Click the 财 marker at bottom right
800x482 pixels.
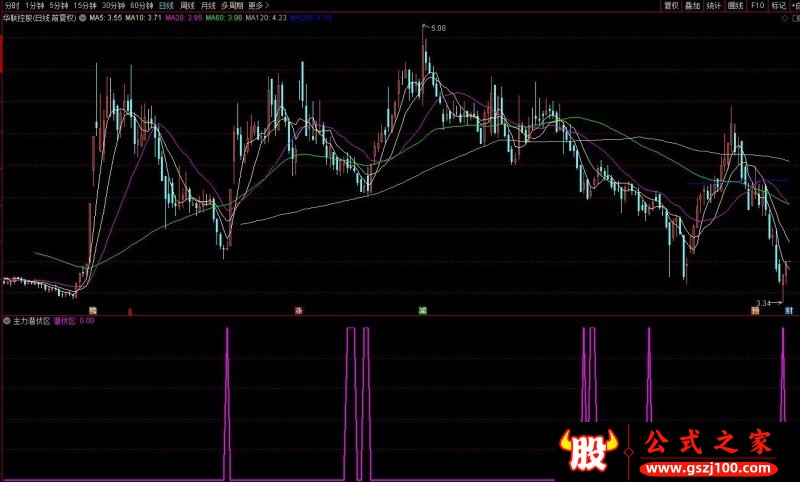click(789, 311)
